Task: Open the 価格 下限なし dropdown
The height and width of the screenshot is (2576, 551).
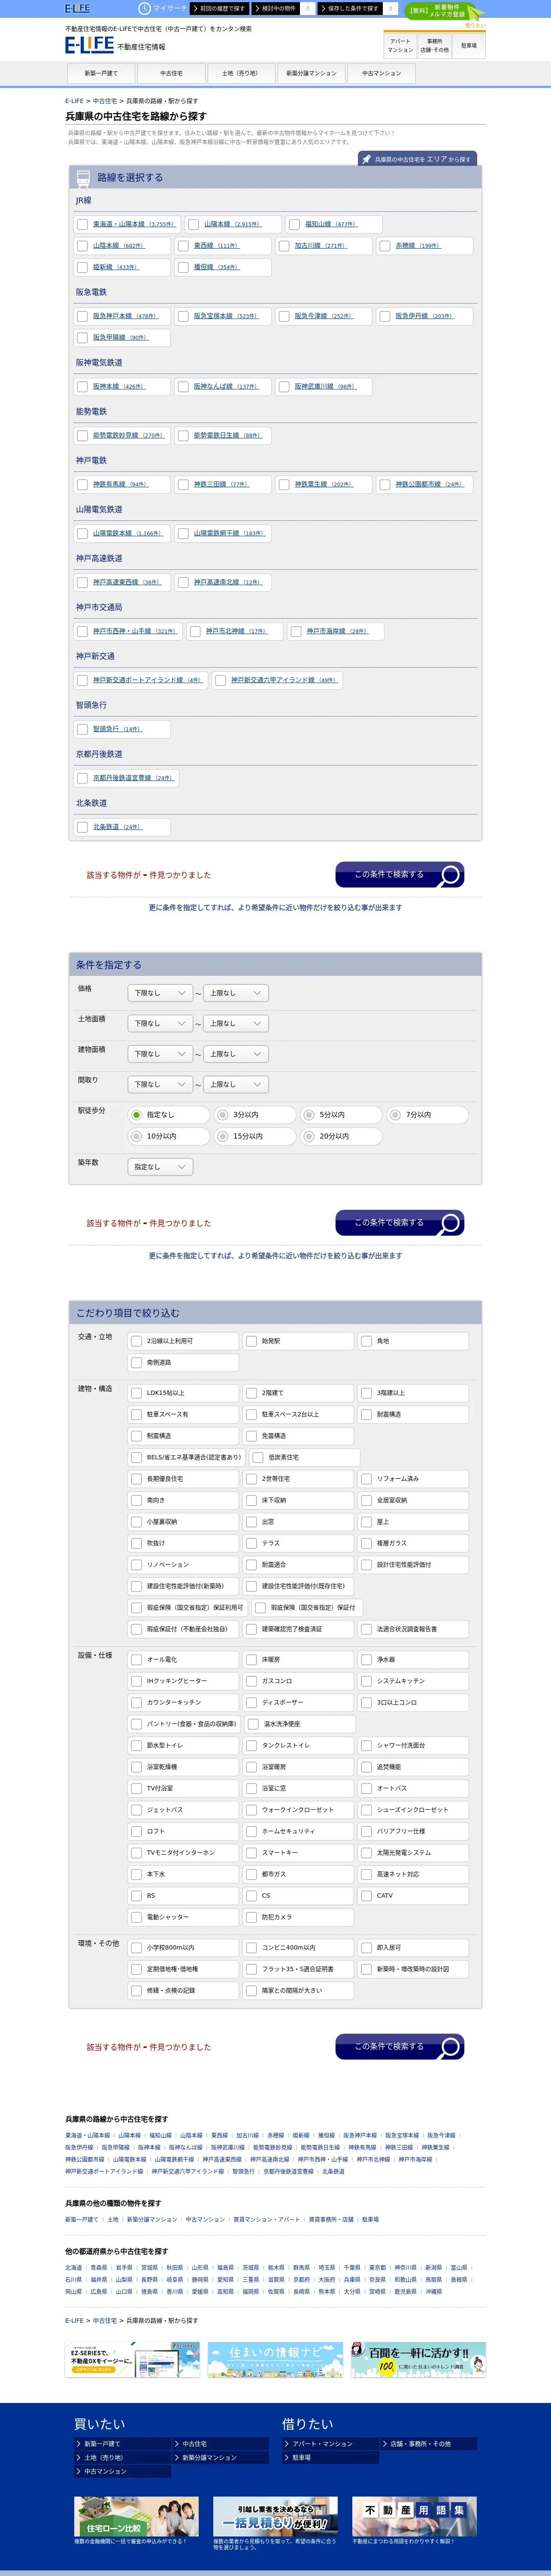Action: pos(160,993)
